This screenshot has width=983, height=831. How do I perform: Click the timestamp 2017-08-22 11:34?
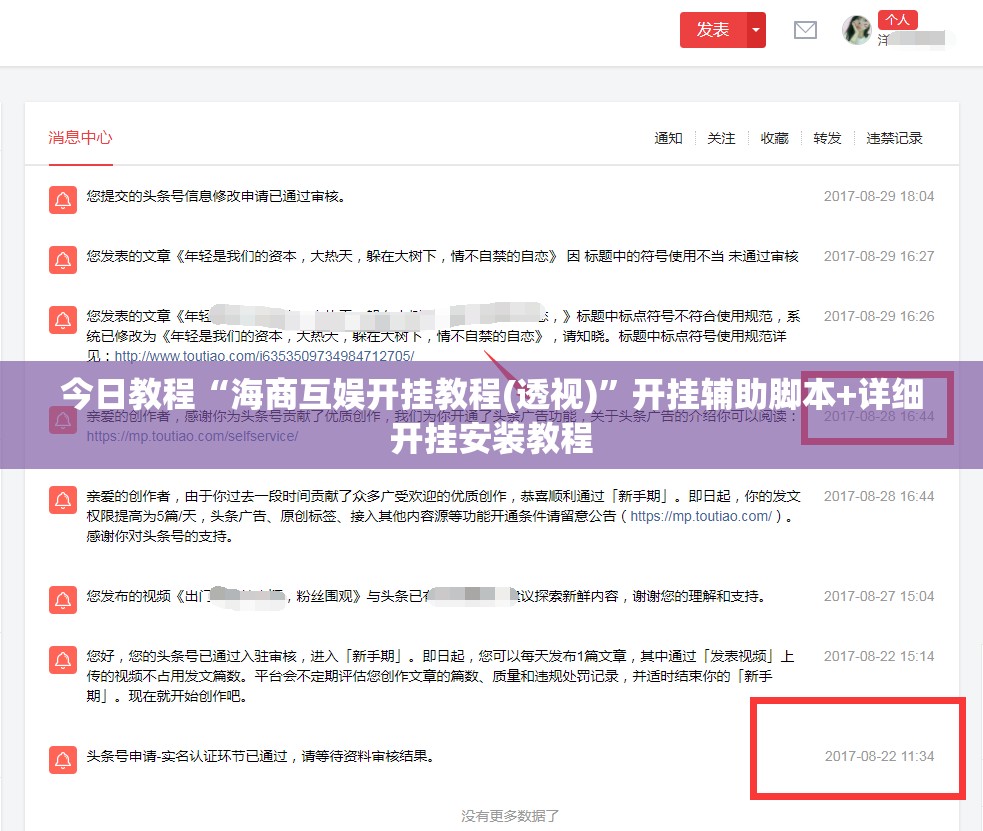coord(879,756)
